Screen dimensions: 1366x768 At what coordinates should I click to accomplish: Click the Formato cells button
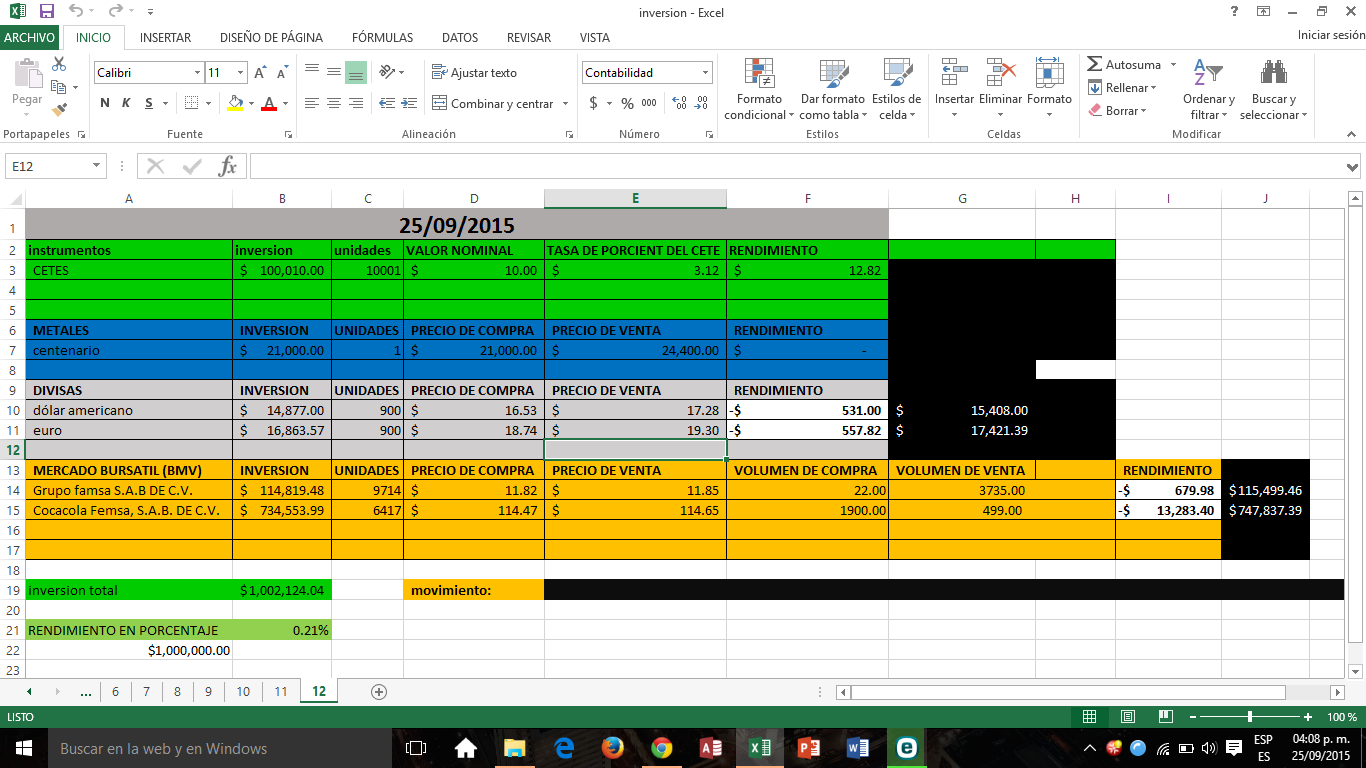pyautogui.click(x=1049, y=88)
